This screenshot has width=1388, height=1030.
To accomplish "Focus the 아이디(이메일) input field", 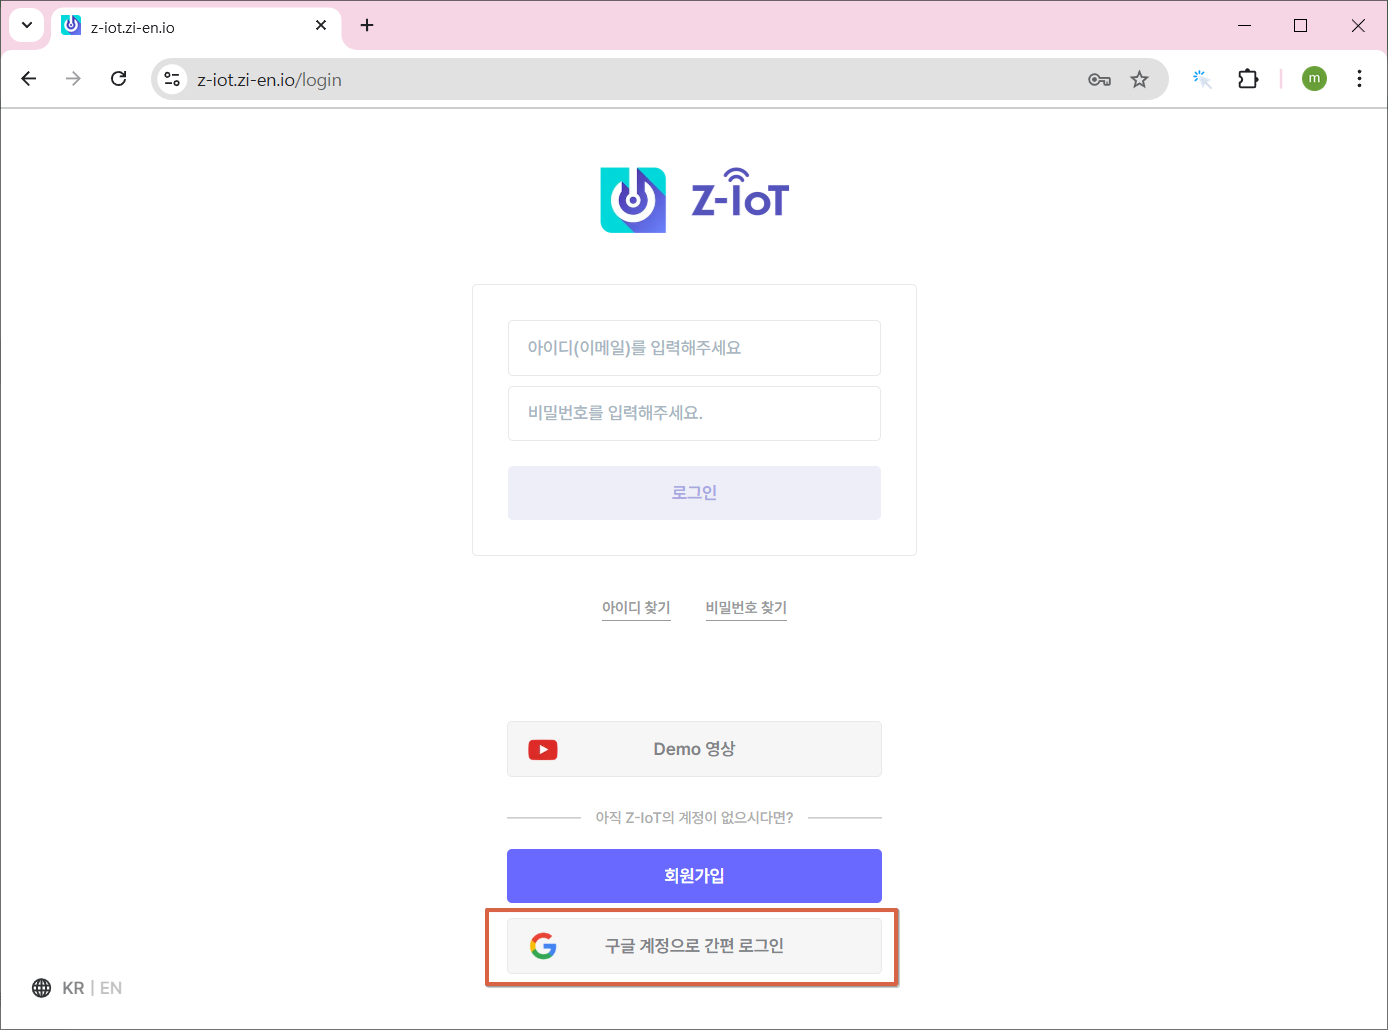I will point(694,348).
